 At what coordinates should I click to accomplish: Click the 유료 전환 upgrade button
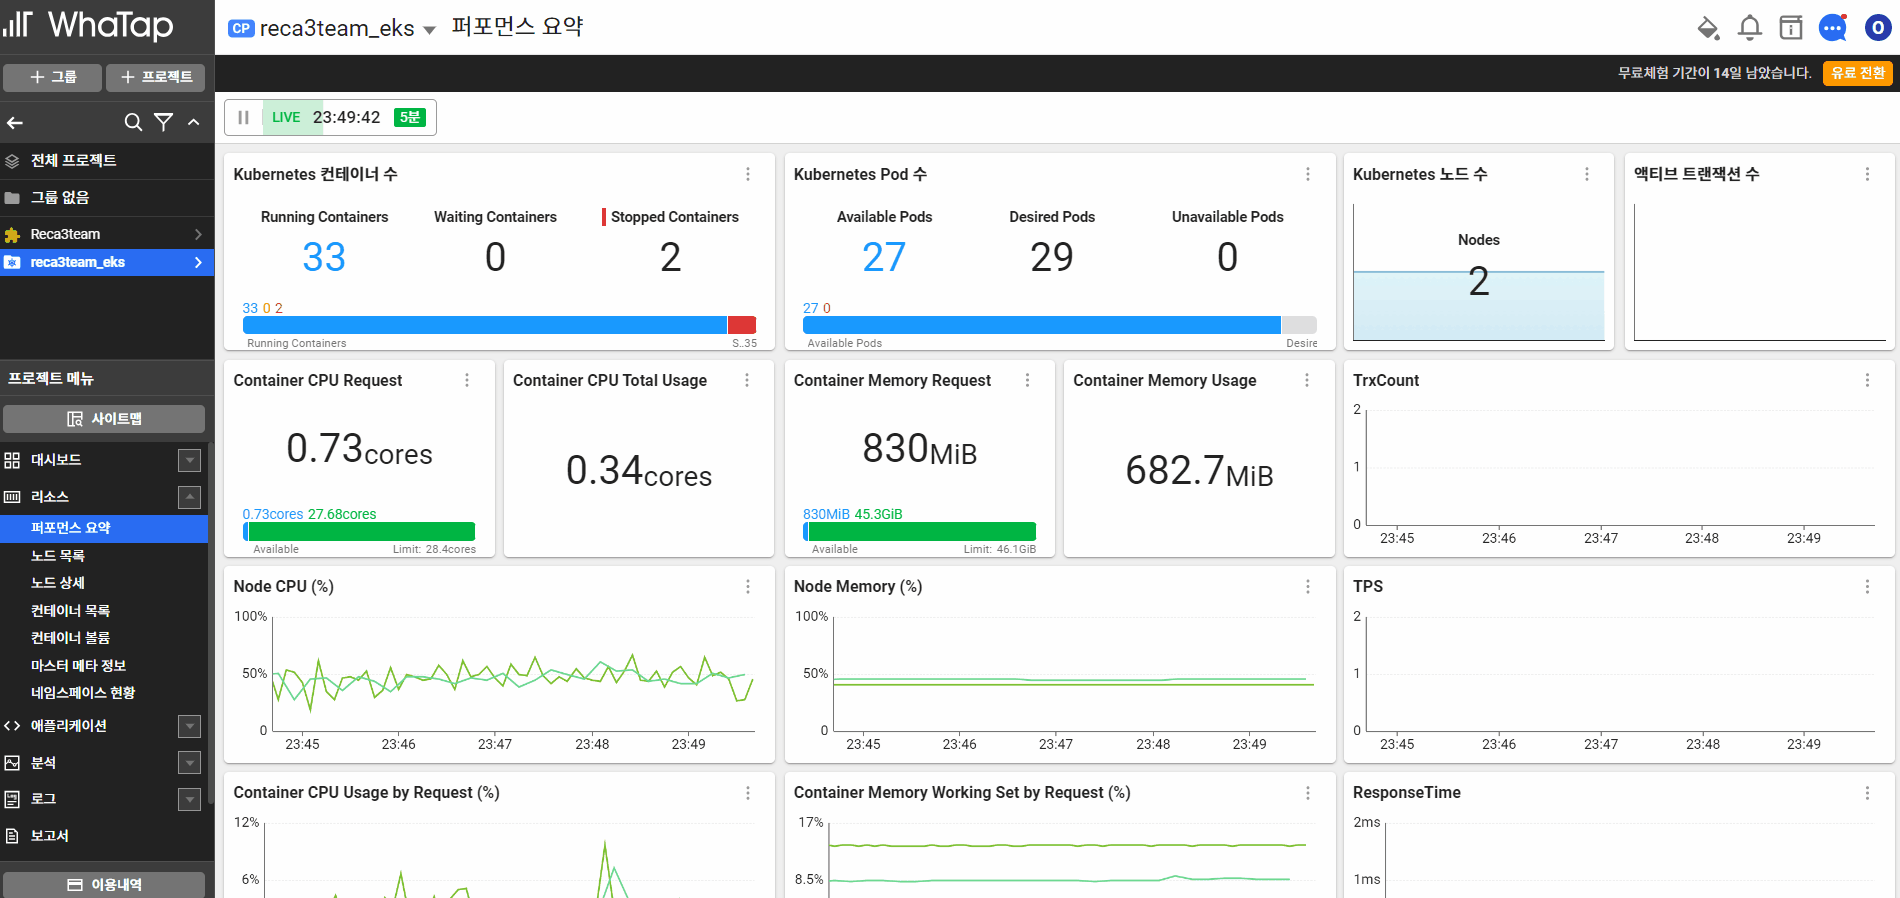coord(1858,73)
